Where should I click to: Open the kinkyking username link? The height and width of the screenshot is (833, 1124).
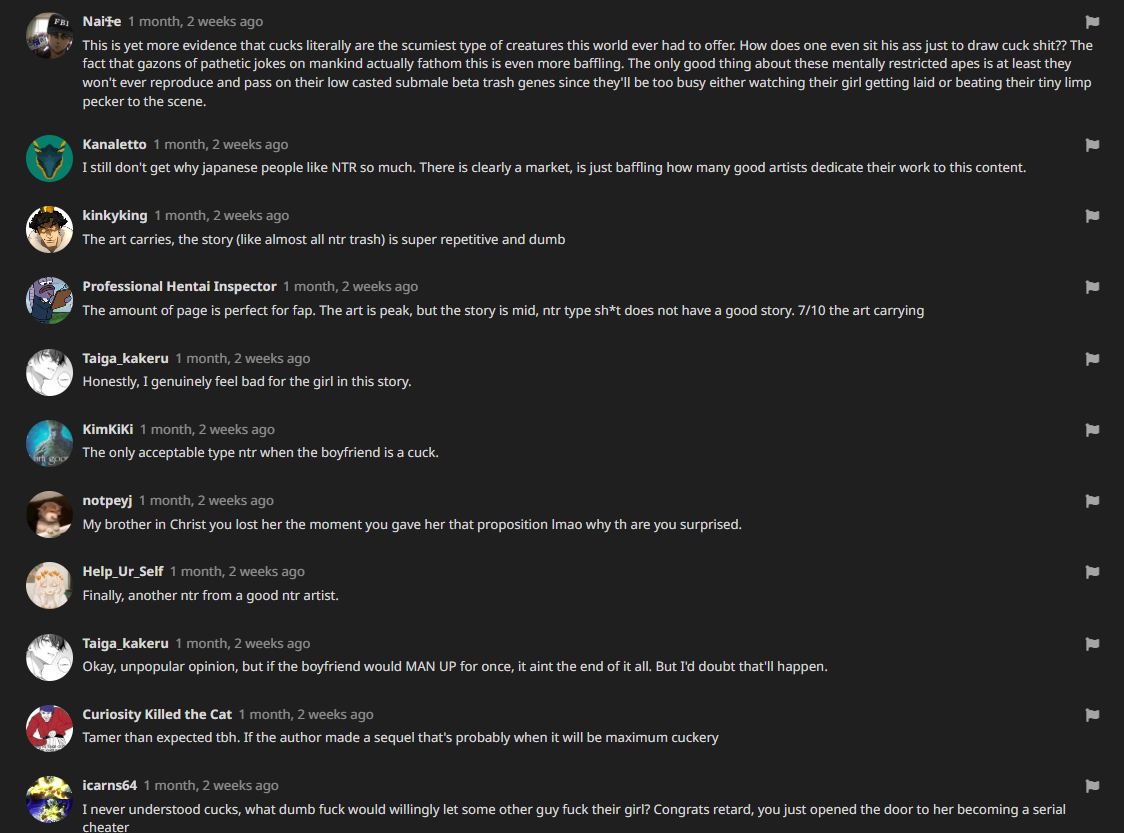tap(114, 216)
